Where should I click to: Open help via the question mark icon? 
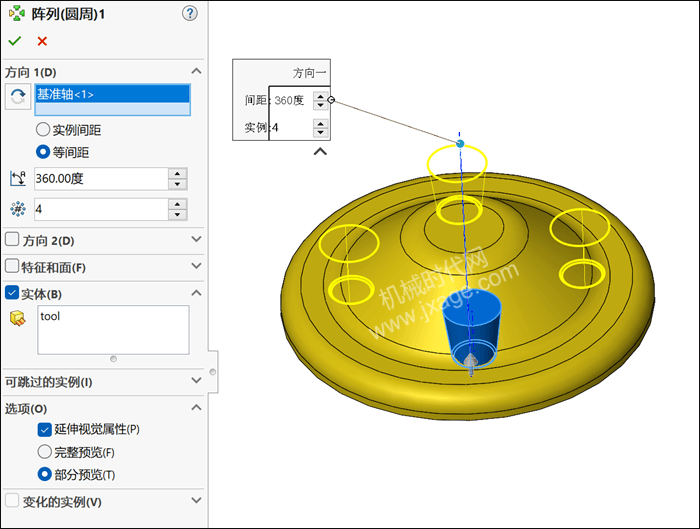[190, 13]
